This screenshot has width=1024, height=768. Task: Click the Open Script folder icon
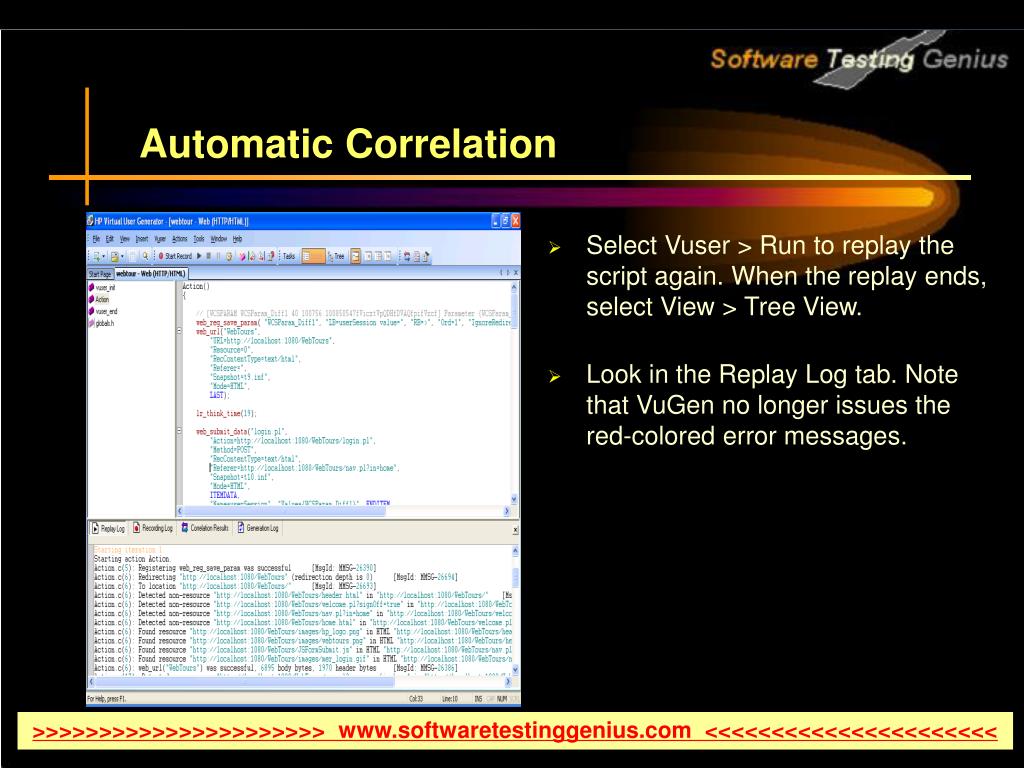pyautogui.click(x=115, y=256)
